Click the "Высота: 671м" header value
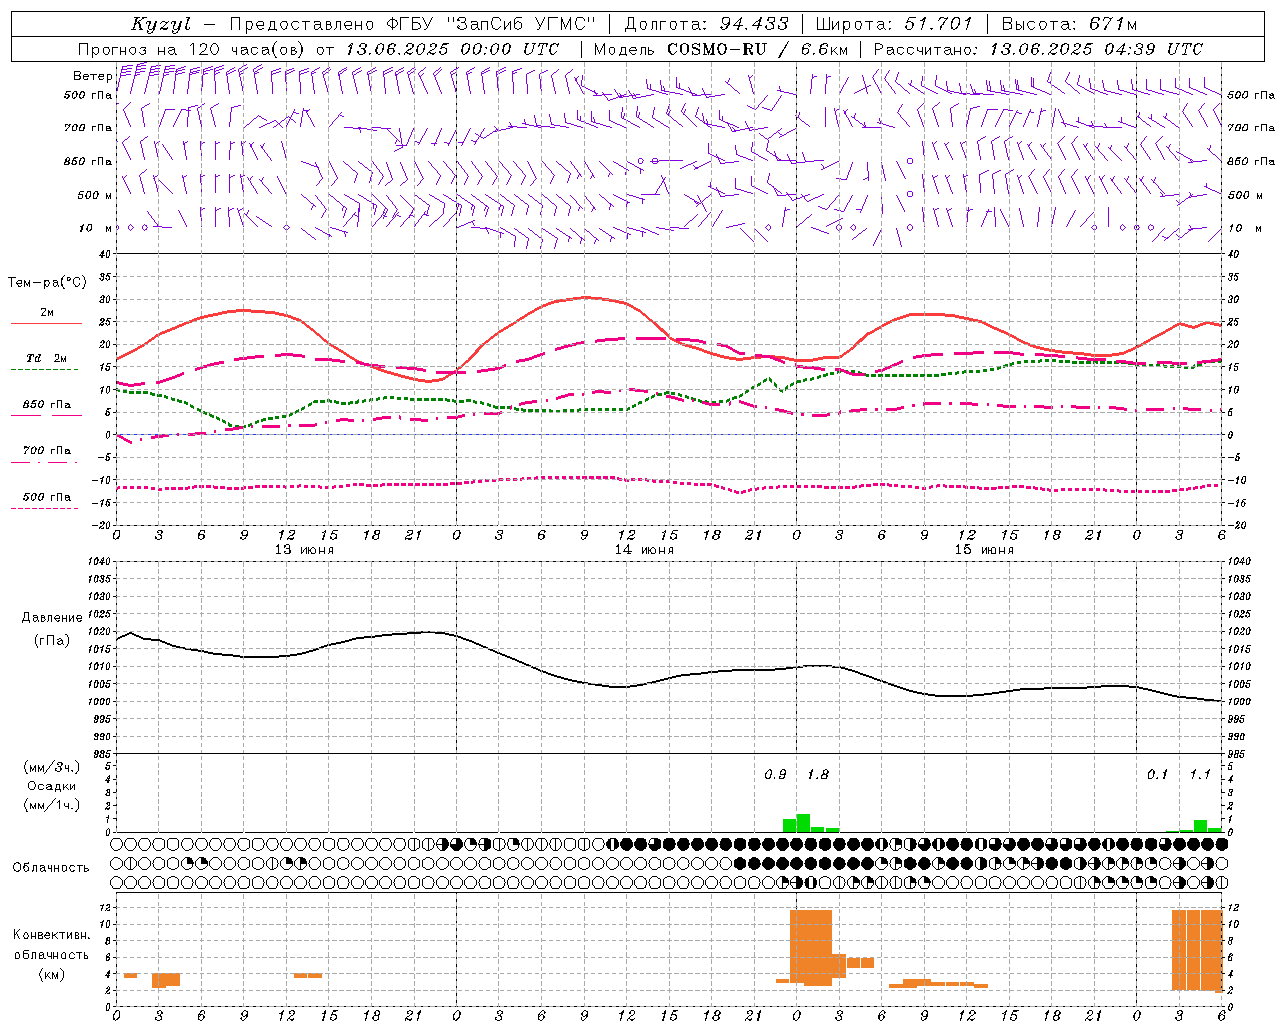Screen dimensions: 1280x1024 (1069, 24)
